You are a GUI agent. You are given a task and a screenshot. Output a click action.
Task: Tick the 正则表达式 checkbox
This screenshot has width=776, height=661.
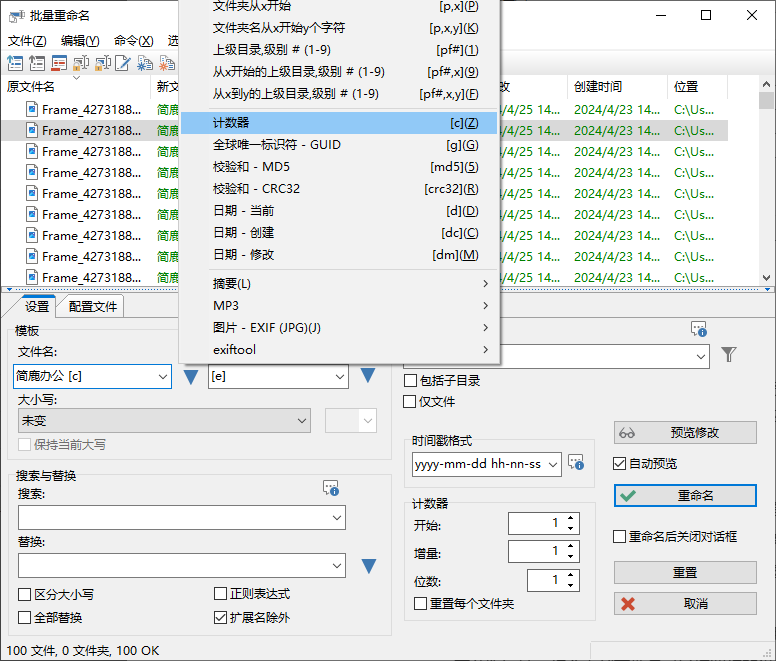(220, 594)
